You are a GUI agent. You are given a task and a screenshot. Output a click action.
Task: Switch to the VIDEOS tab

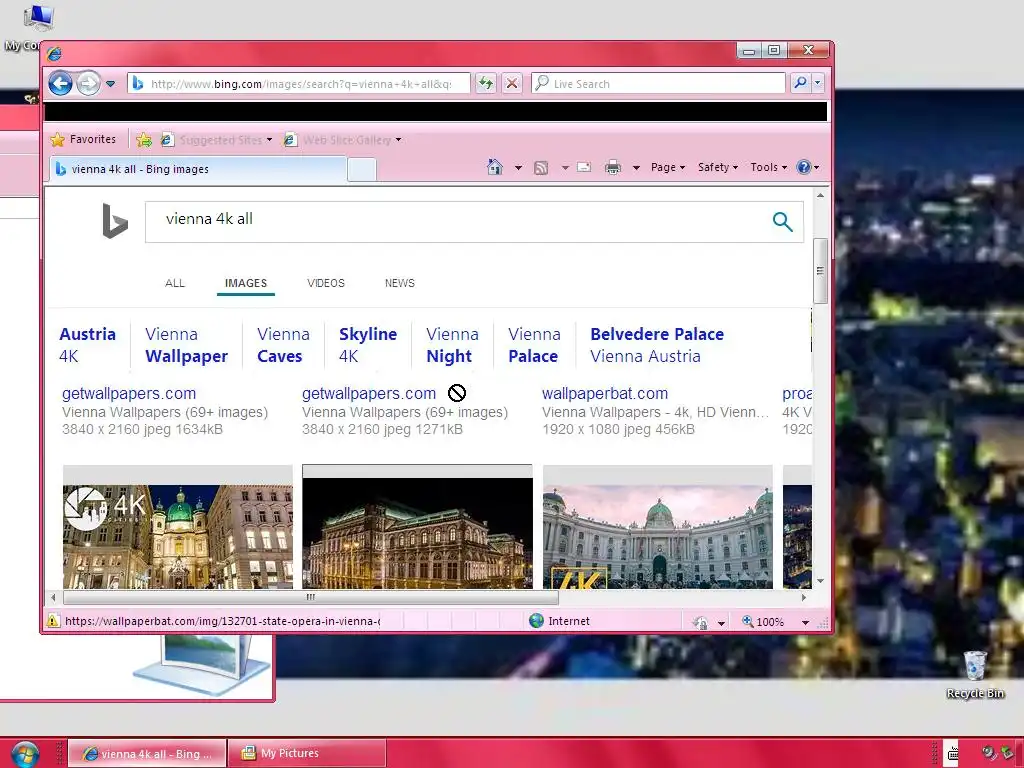pos(326,283)
